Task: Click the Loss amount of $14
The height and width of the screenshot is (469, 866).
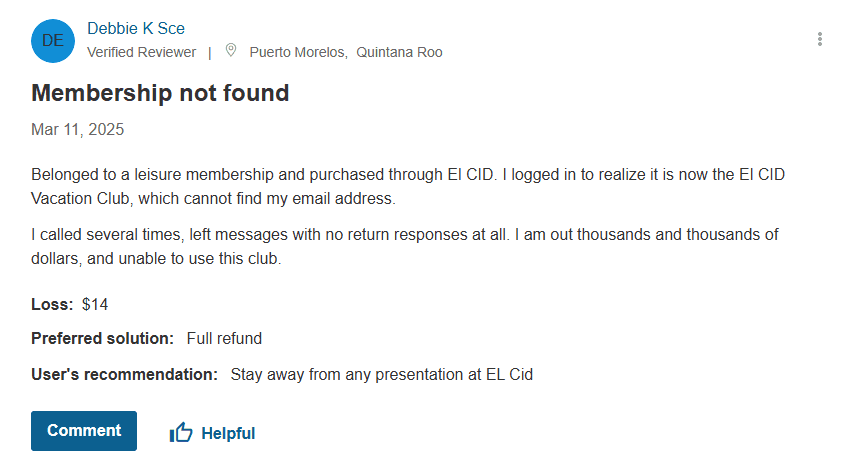Action: click(95, 304)
